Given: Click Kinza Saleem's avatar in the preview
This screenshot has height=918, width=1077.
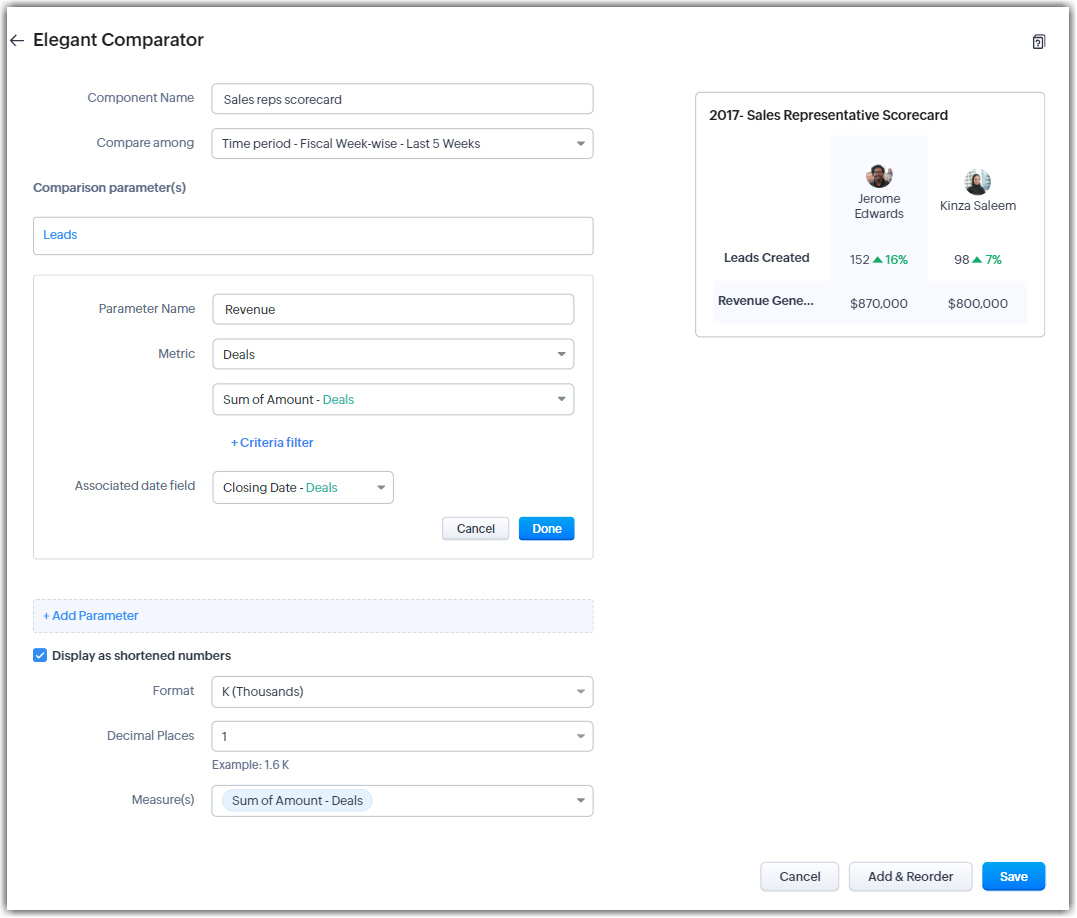Looking at the screenshot, I should 977,182.
